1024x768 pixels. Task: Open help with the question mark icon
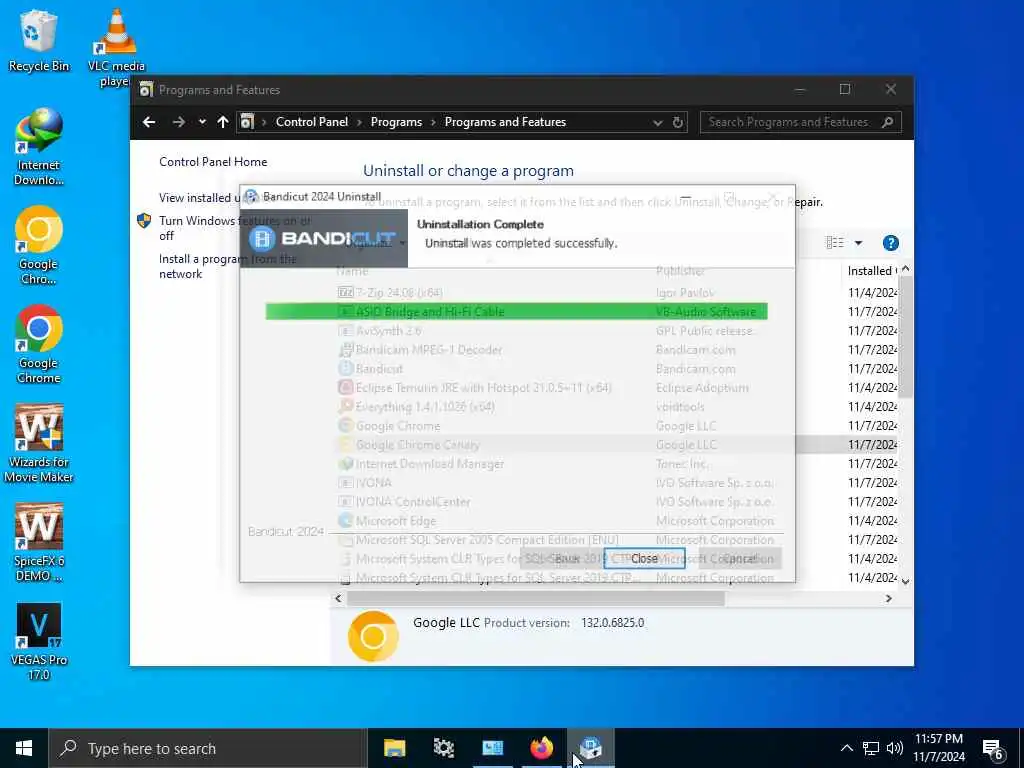[x=890, y=243]
